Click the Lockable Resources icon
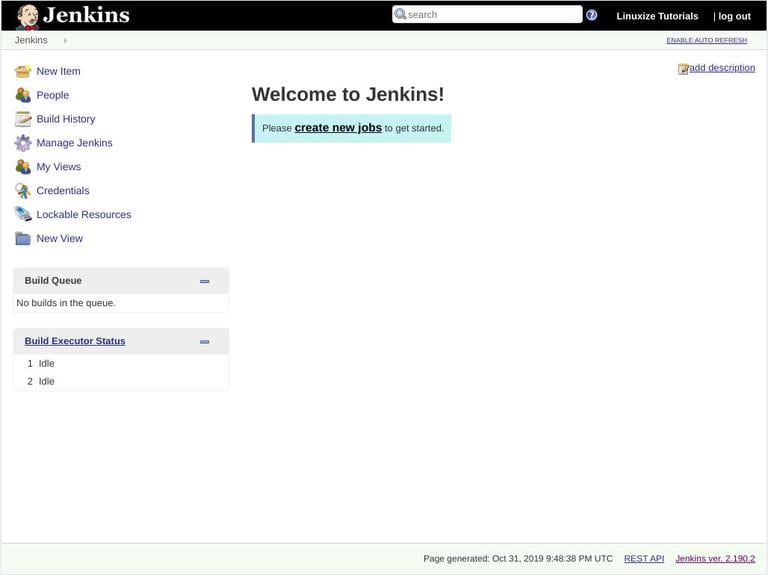Screen dimensions: 768x575 [x=23, y=214]
